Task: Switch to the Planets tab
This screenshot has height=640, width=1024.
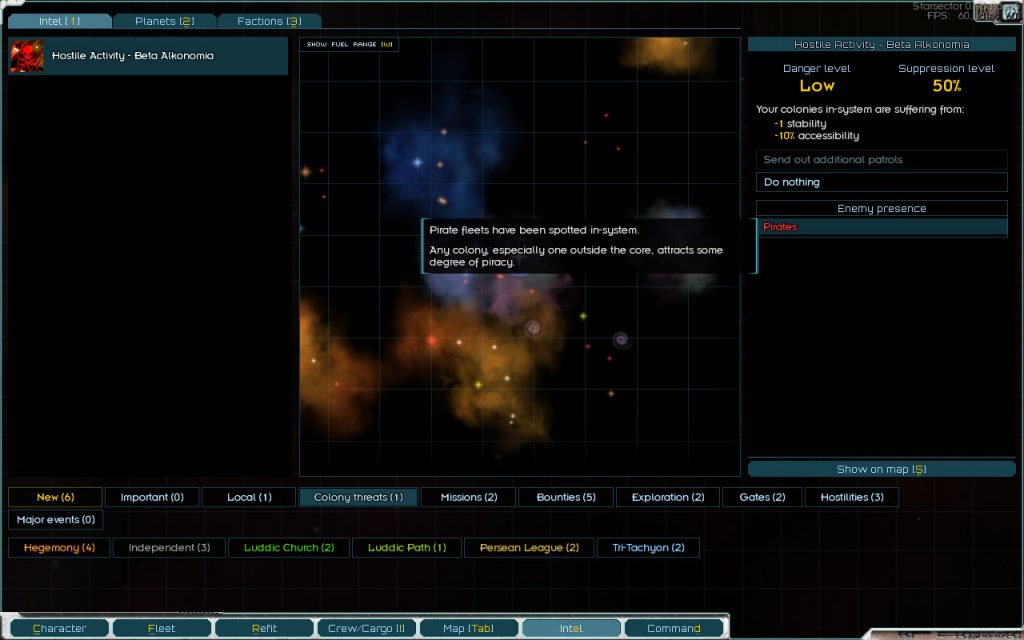Action: point(164,21)
